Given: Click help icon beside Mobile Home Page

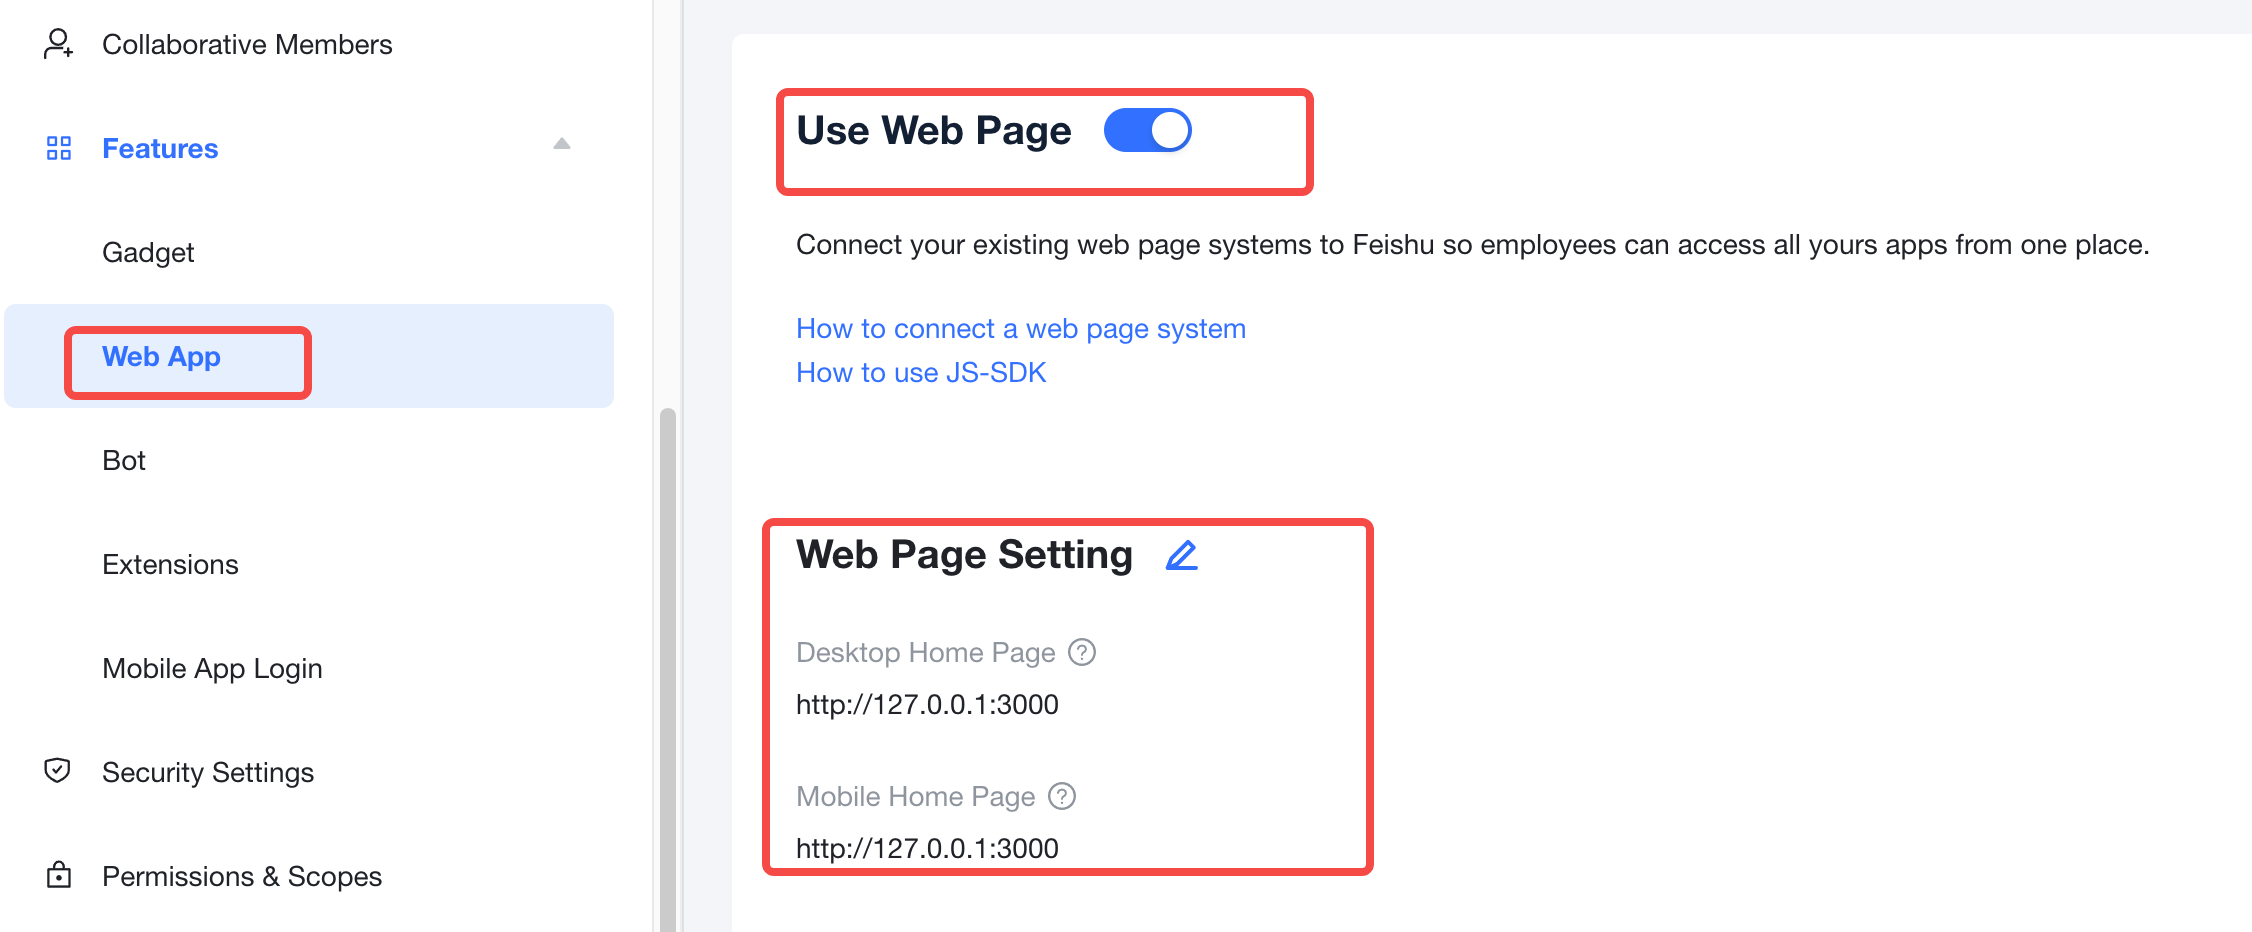Looking at the screenshot, I should (x=1062, y=796).
